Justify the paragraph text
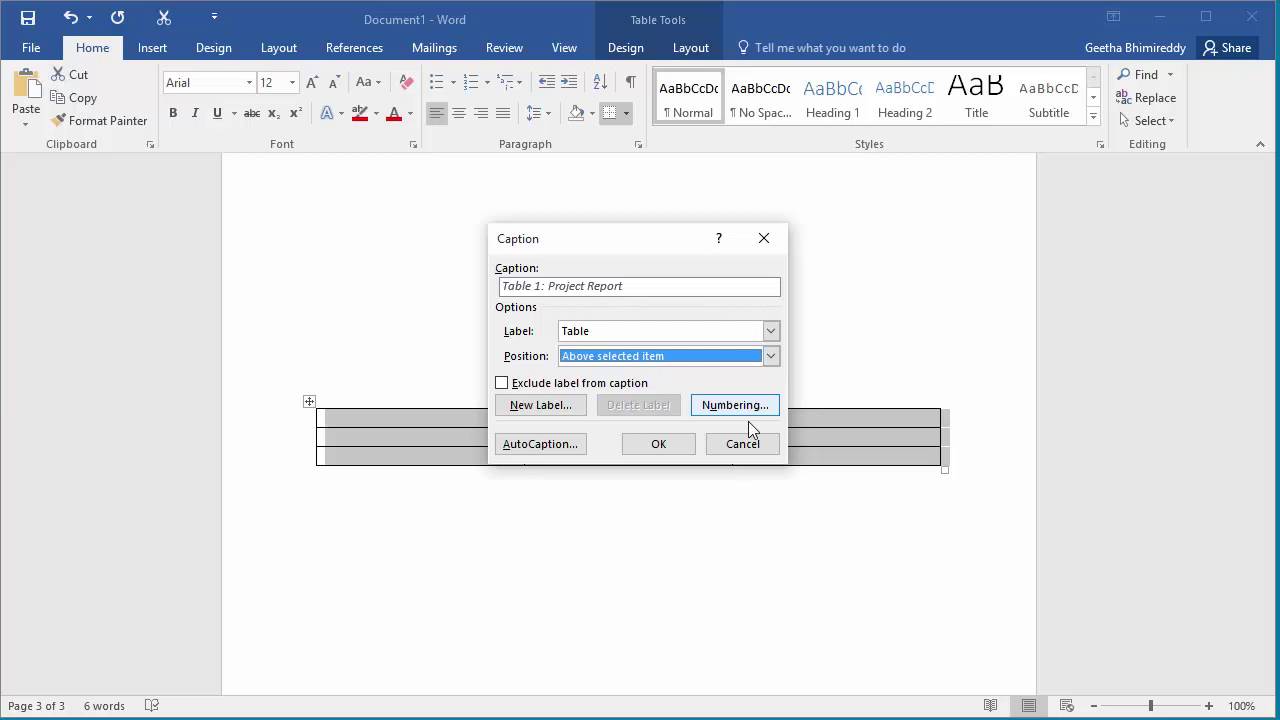1280x720 pixels. click(x=503, y=114)
